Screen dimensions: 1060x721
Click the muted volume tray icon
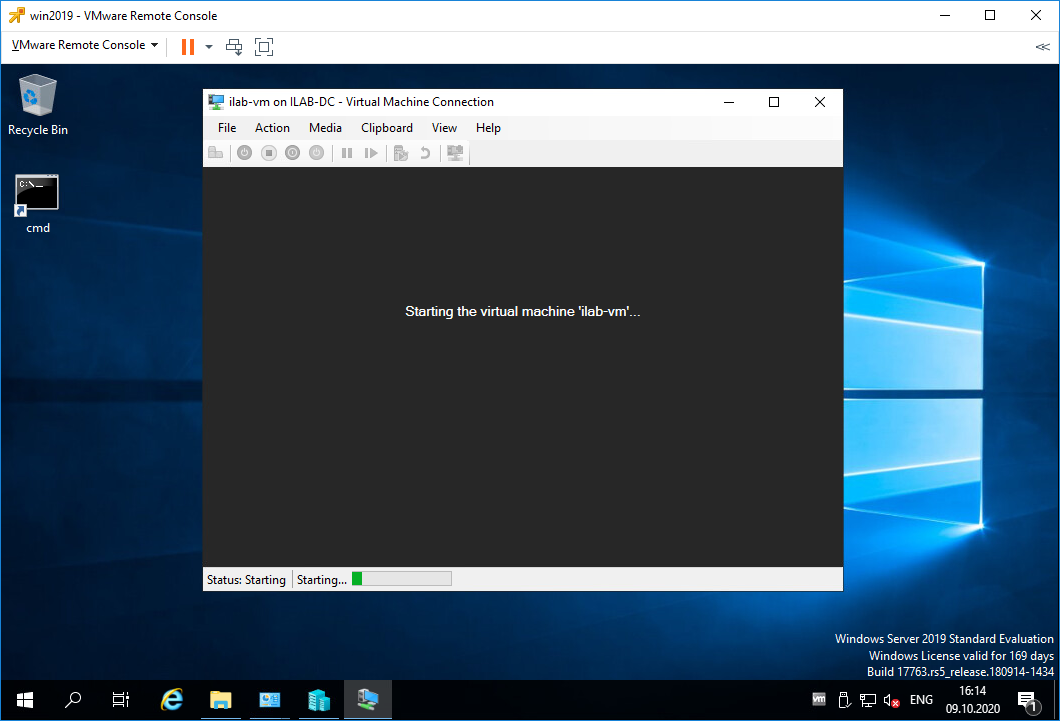click(892, 700)
